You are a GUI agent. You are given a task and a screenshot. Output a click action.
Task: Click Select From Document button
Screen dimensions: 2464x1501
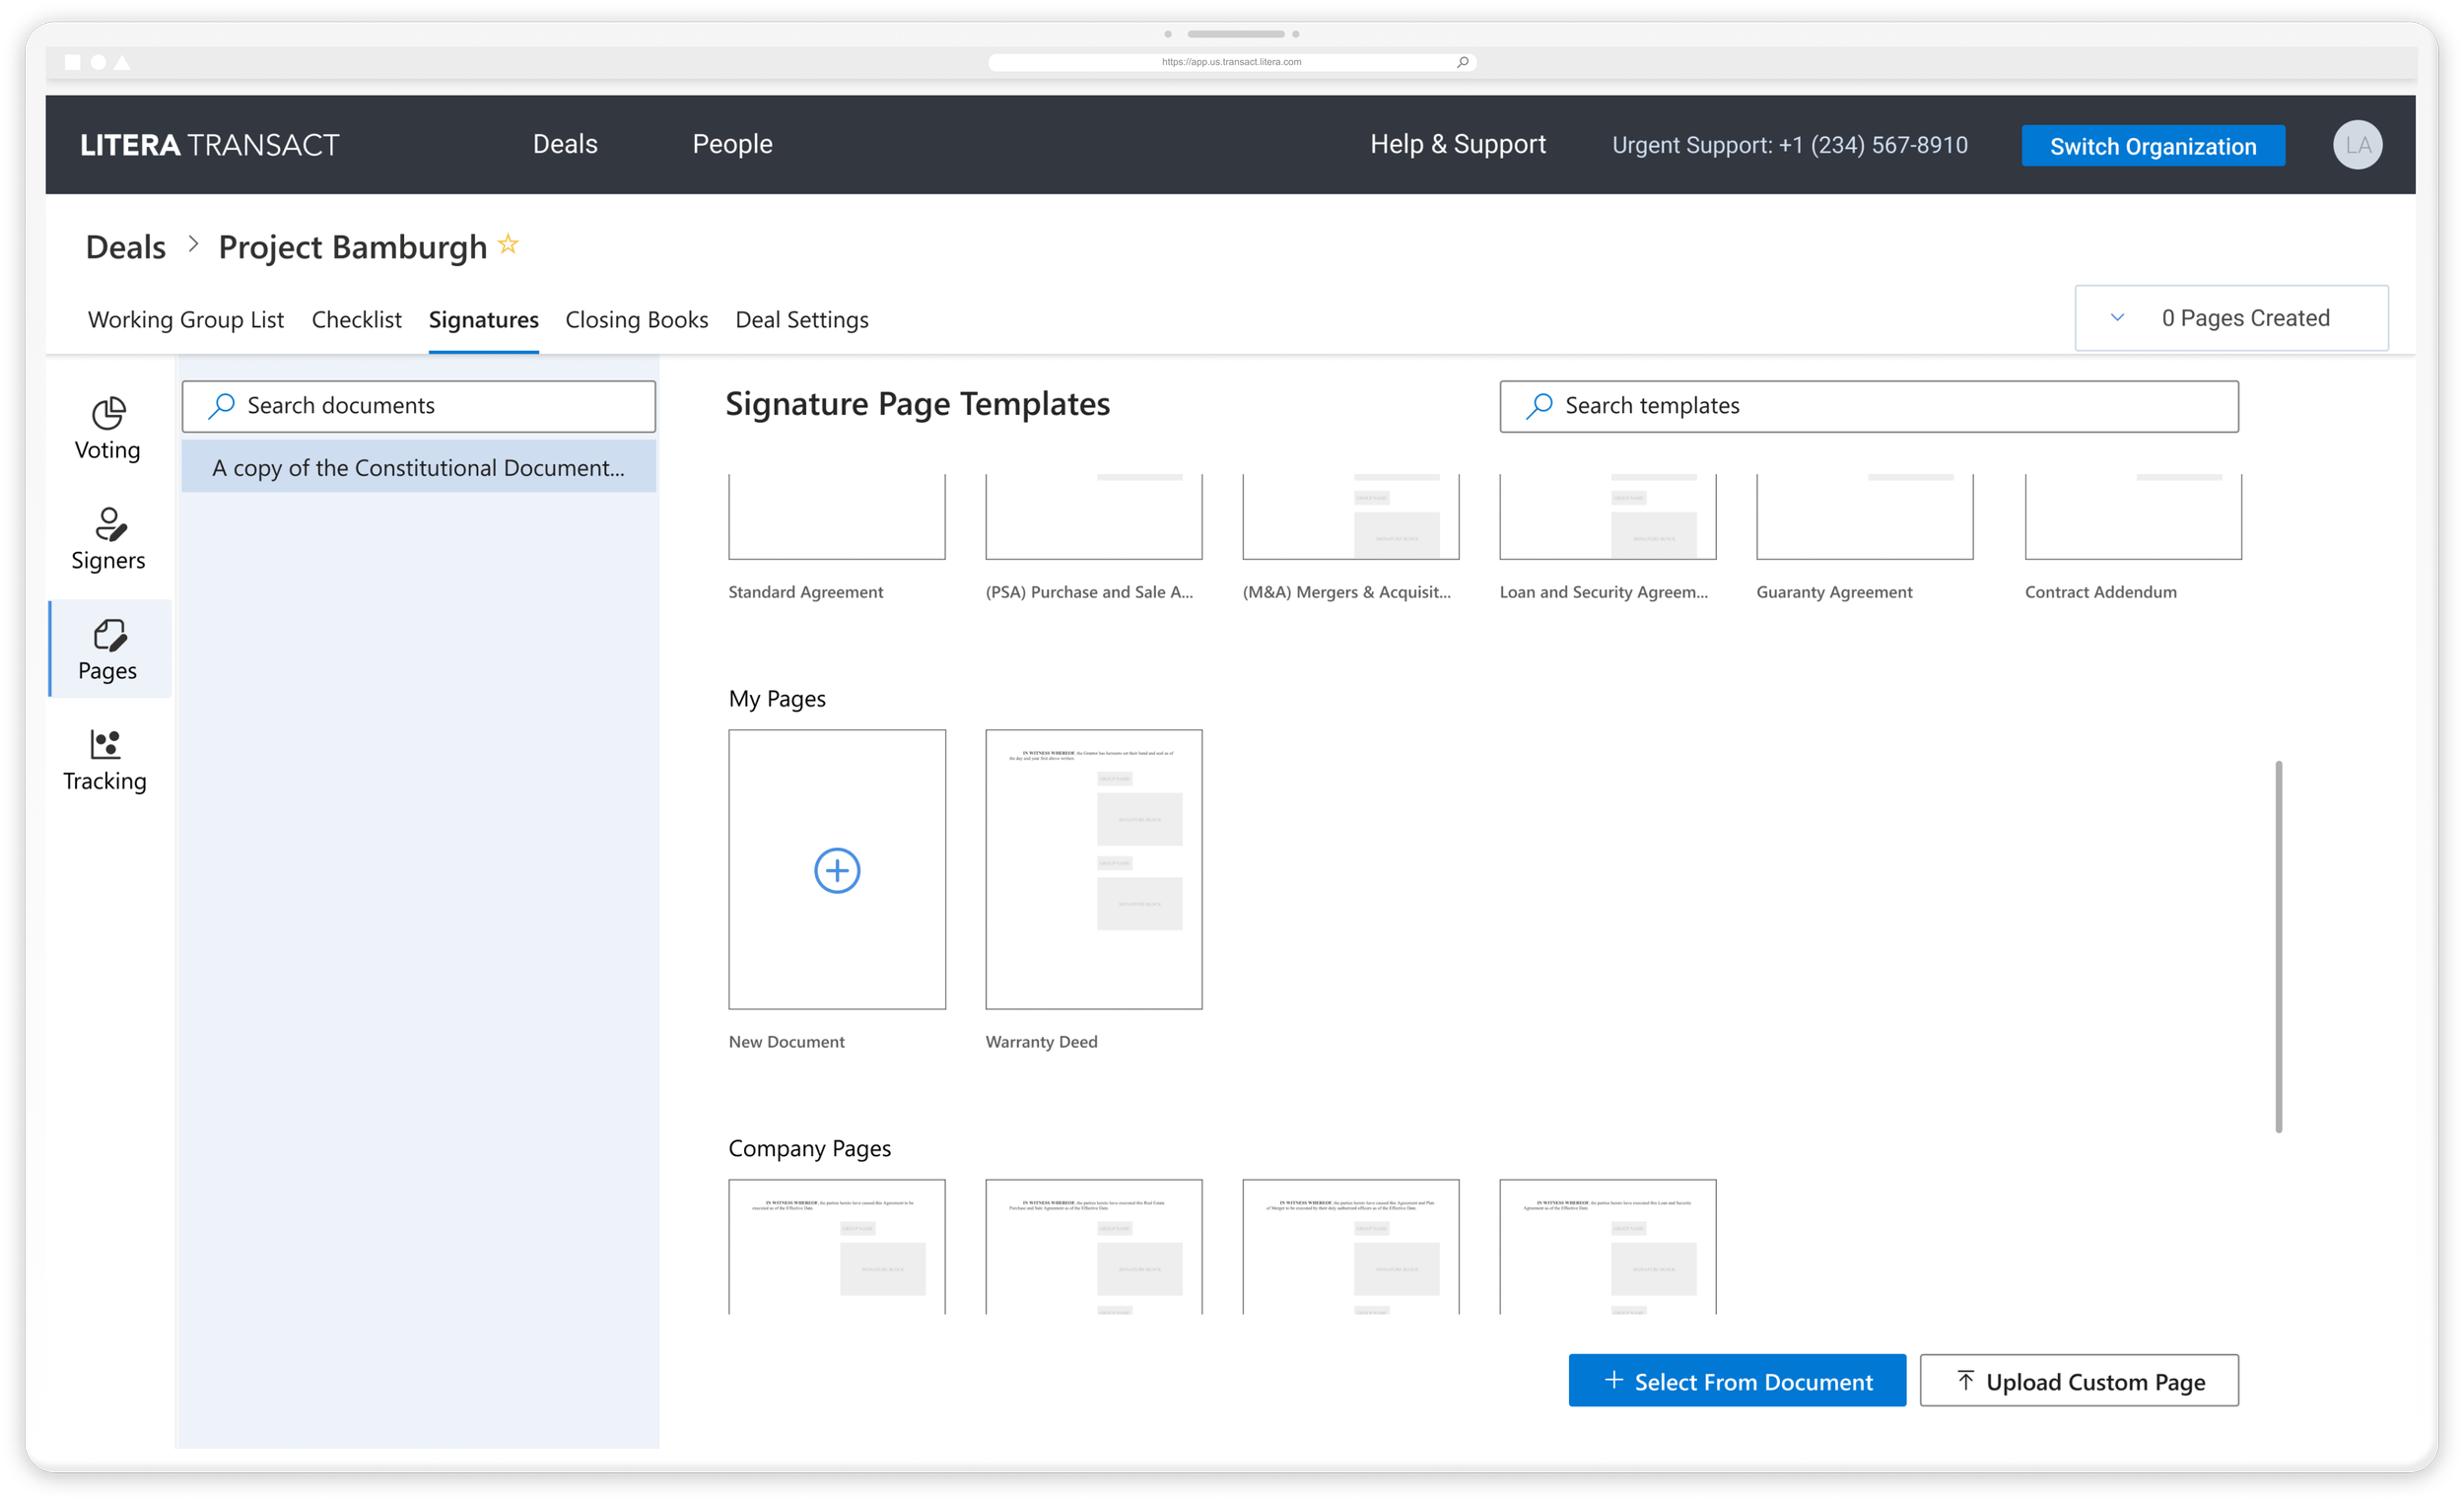point(1736,1381)
